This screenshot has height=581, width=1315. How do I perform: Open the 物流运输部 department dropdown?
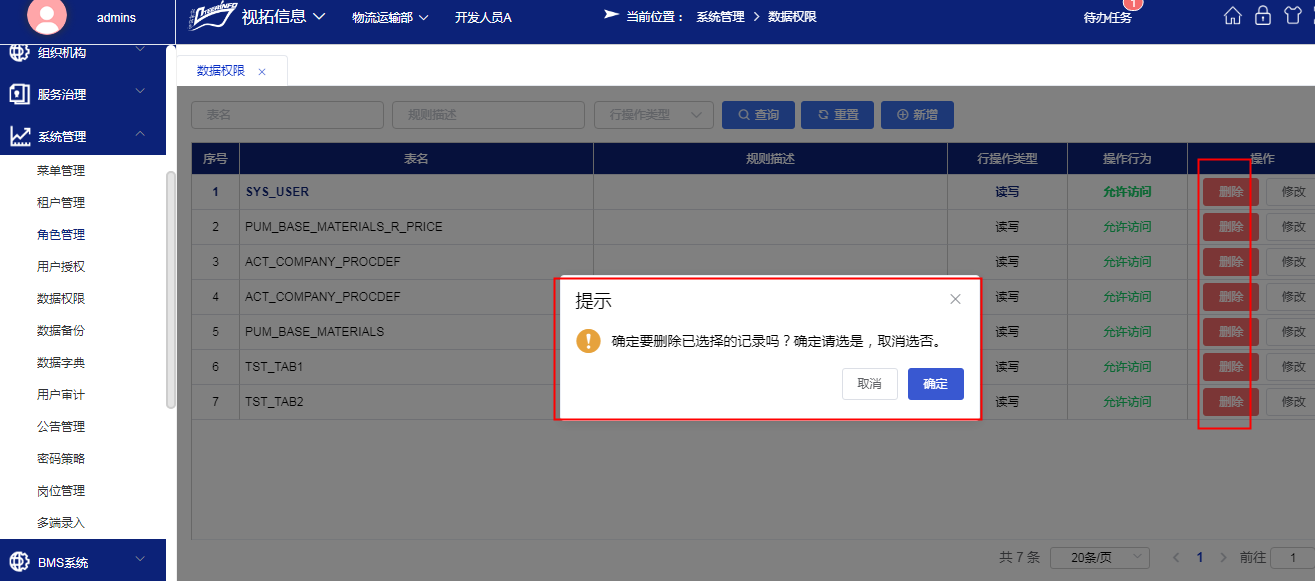(x=390, y=17)
